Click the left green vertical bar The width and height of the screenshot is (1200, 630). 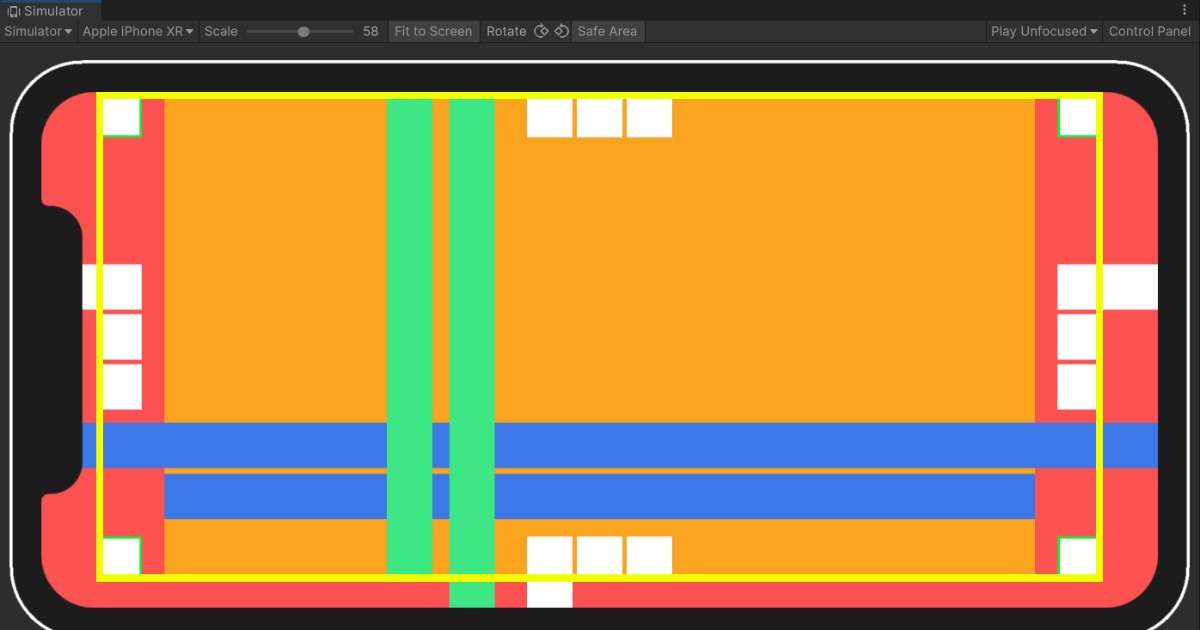pyautogui.click(x=409, y=336)
